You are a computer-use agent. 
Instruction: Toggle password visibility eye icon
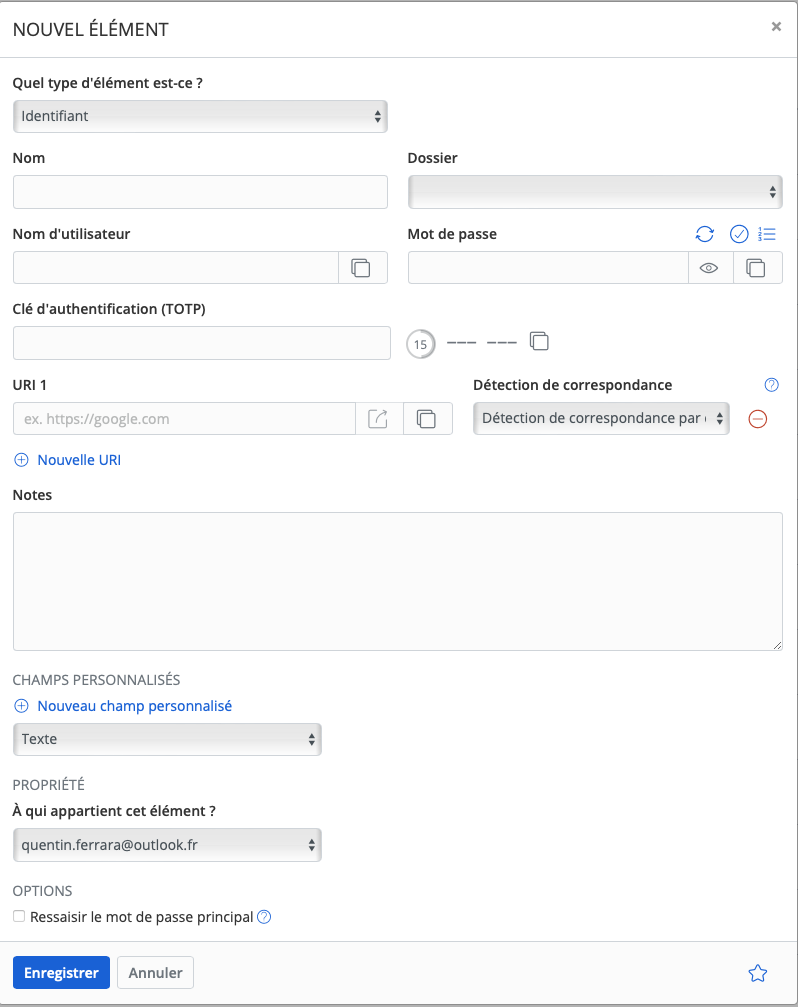coord(710,268)
